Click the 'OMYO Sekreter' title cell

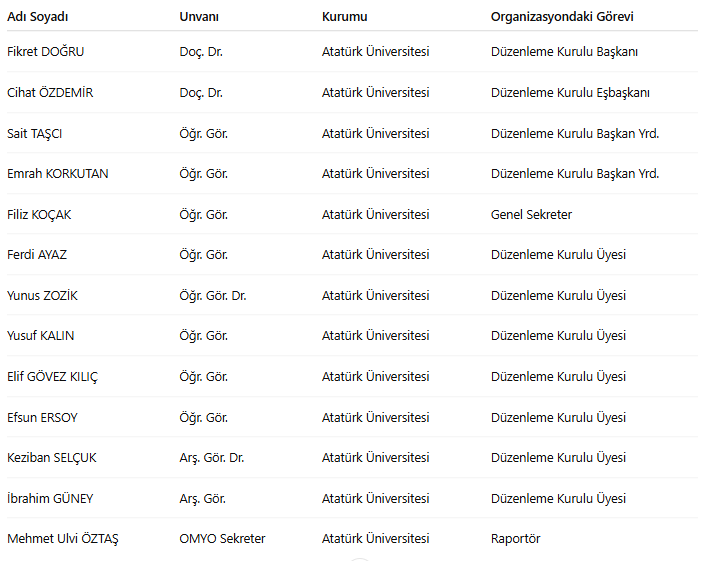click(222, 539)
